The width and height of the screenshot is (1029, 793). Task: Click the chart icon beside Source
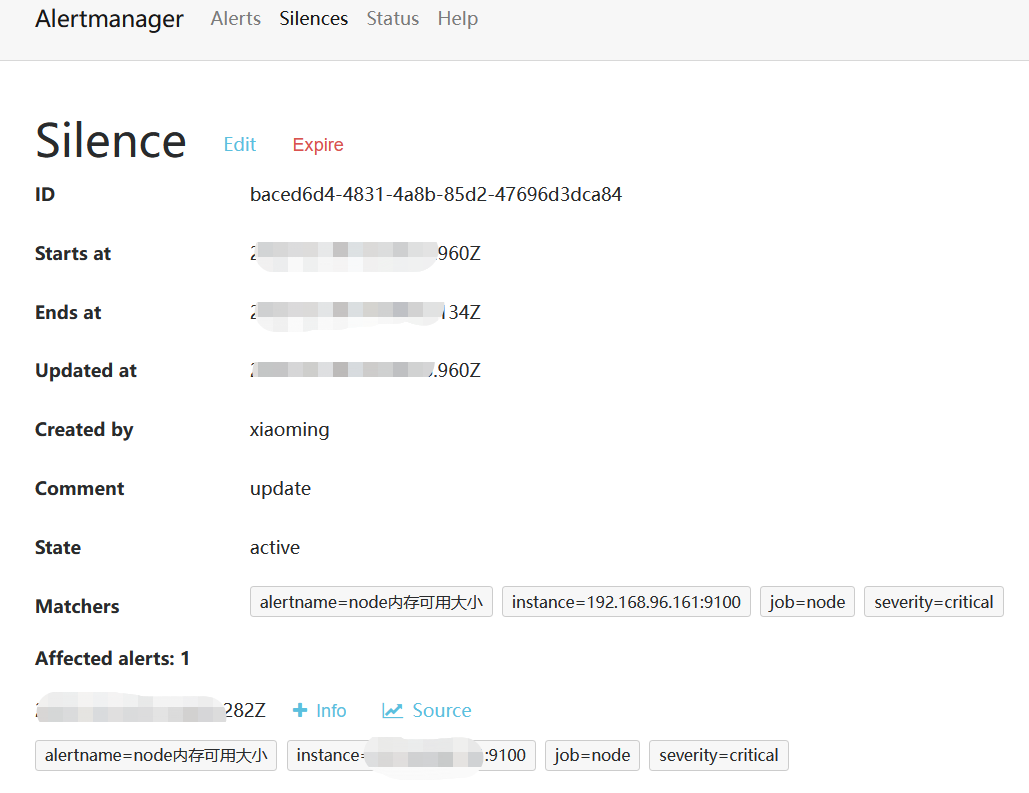click(x=392, y=710)
